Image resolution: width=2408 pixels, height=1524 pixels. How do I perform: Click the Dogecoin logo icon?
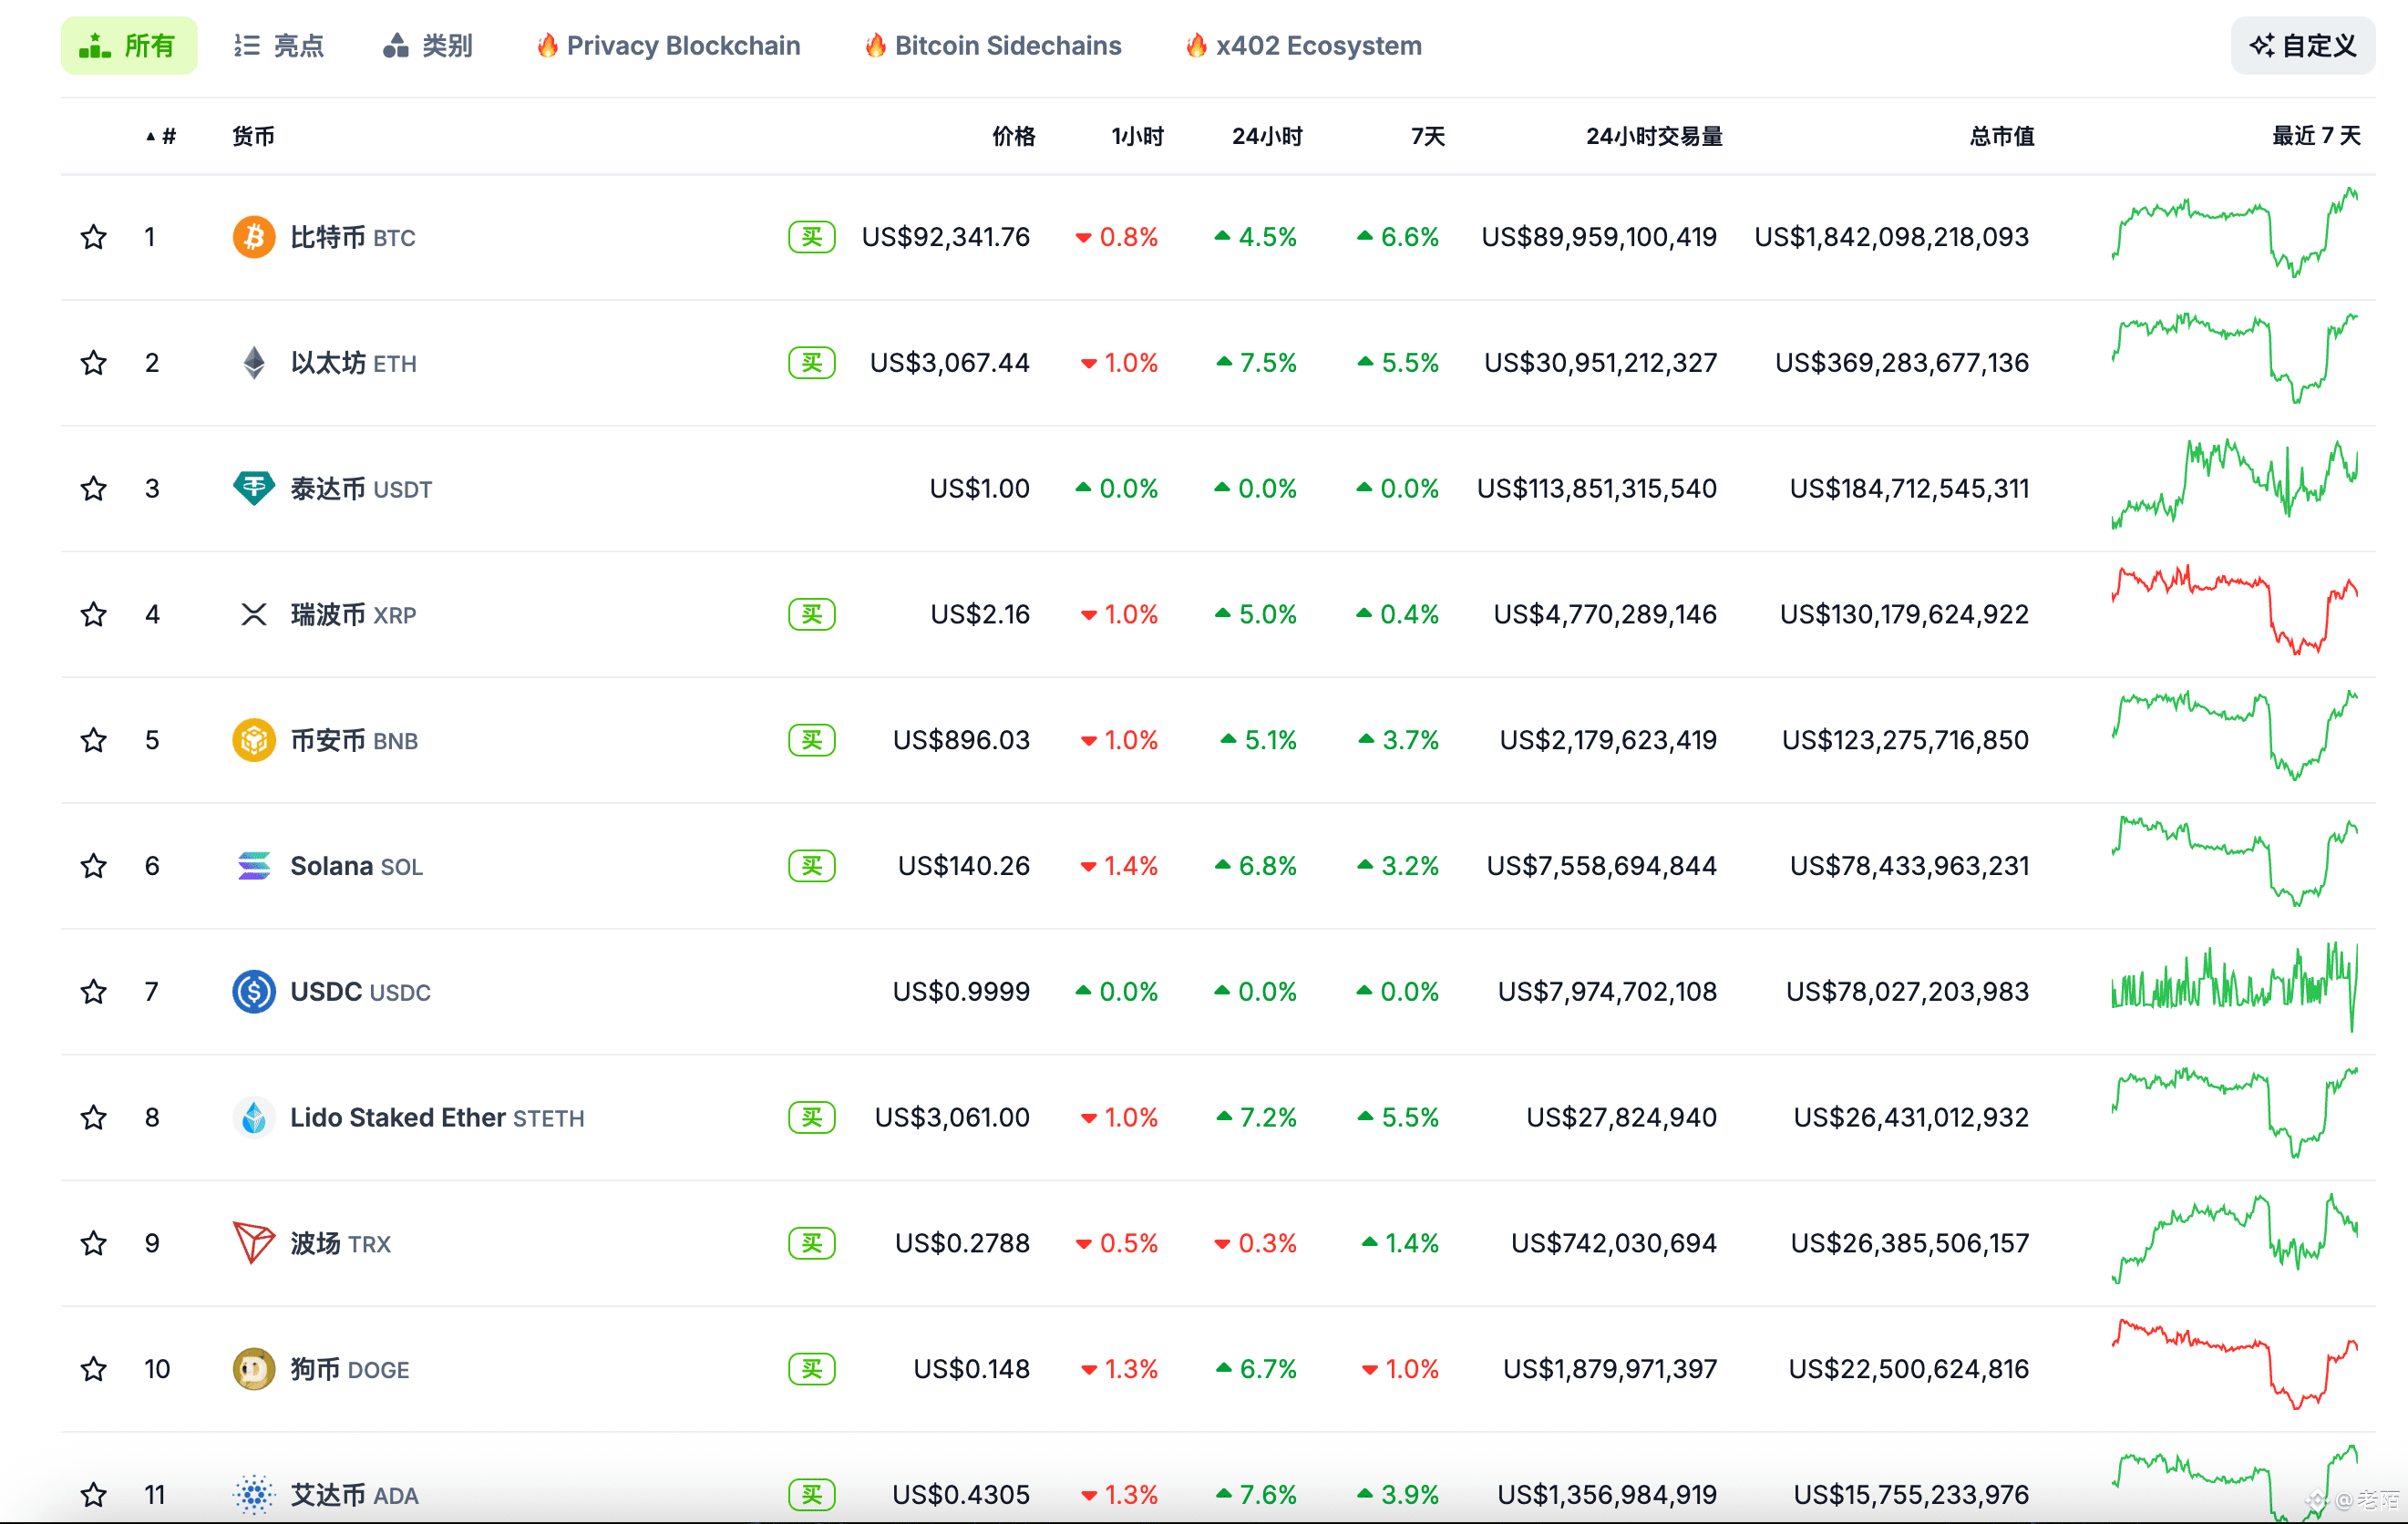pyautogui.click(x=254, y=1369)
